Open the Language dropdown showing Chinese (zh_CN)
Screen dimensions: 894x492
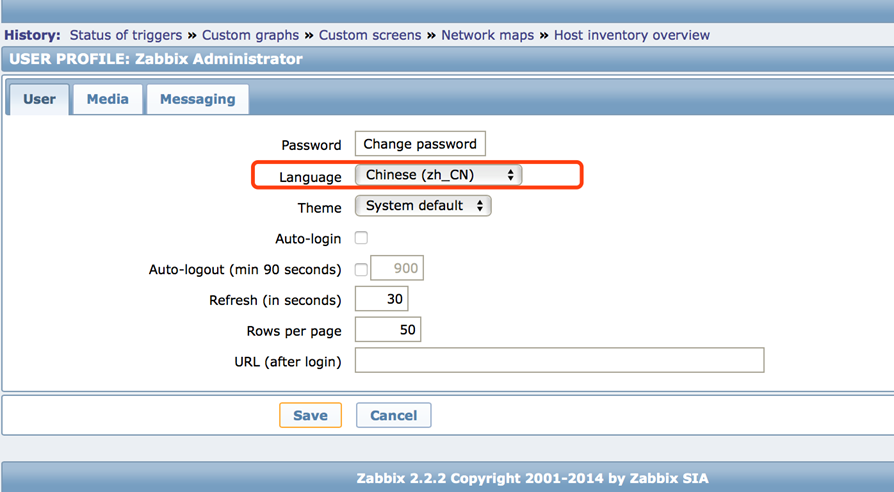[x=438, y=175]
